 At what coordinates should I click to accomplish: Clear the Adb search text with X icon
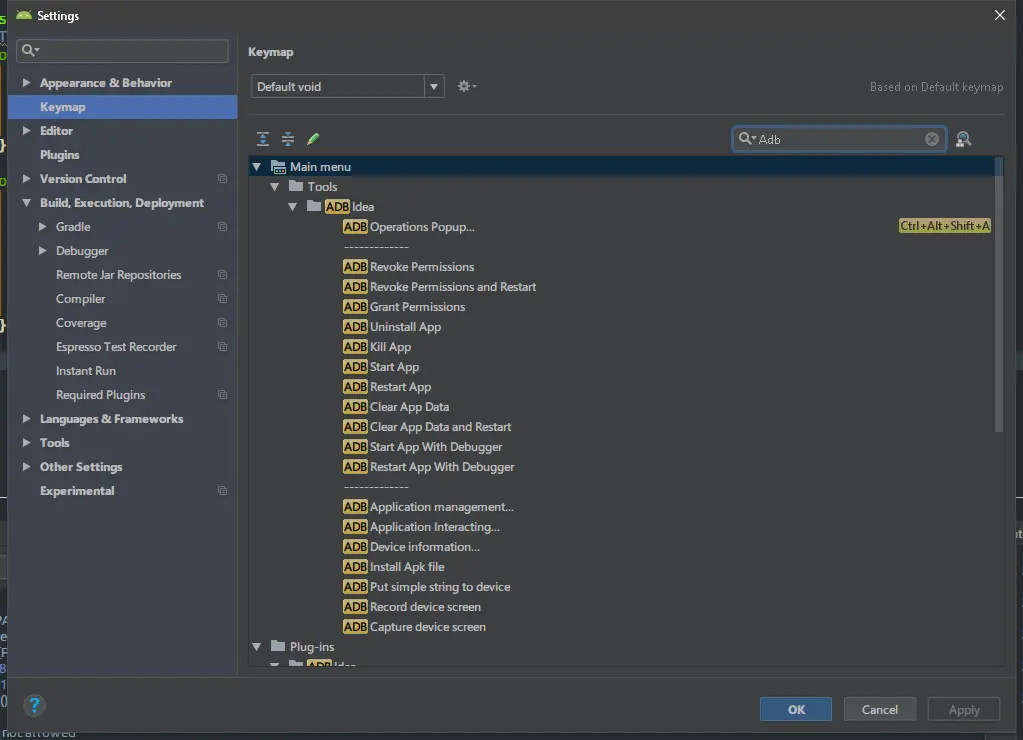[x=932, y=139]
